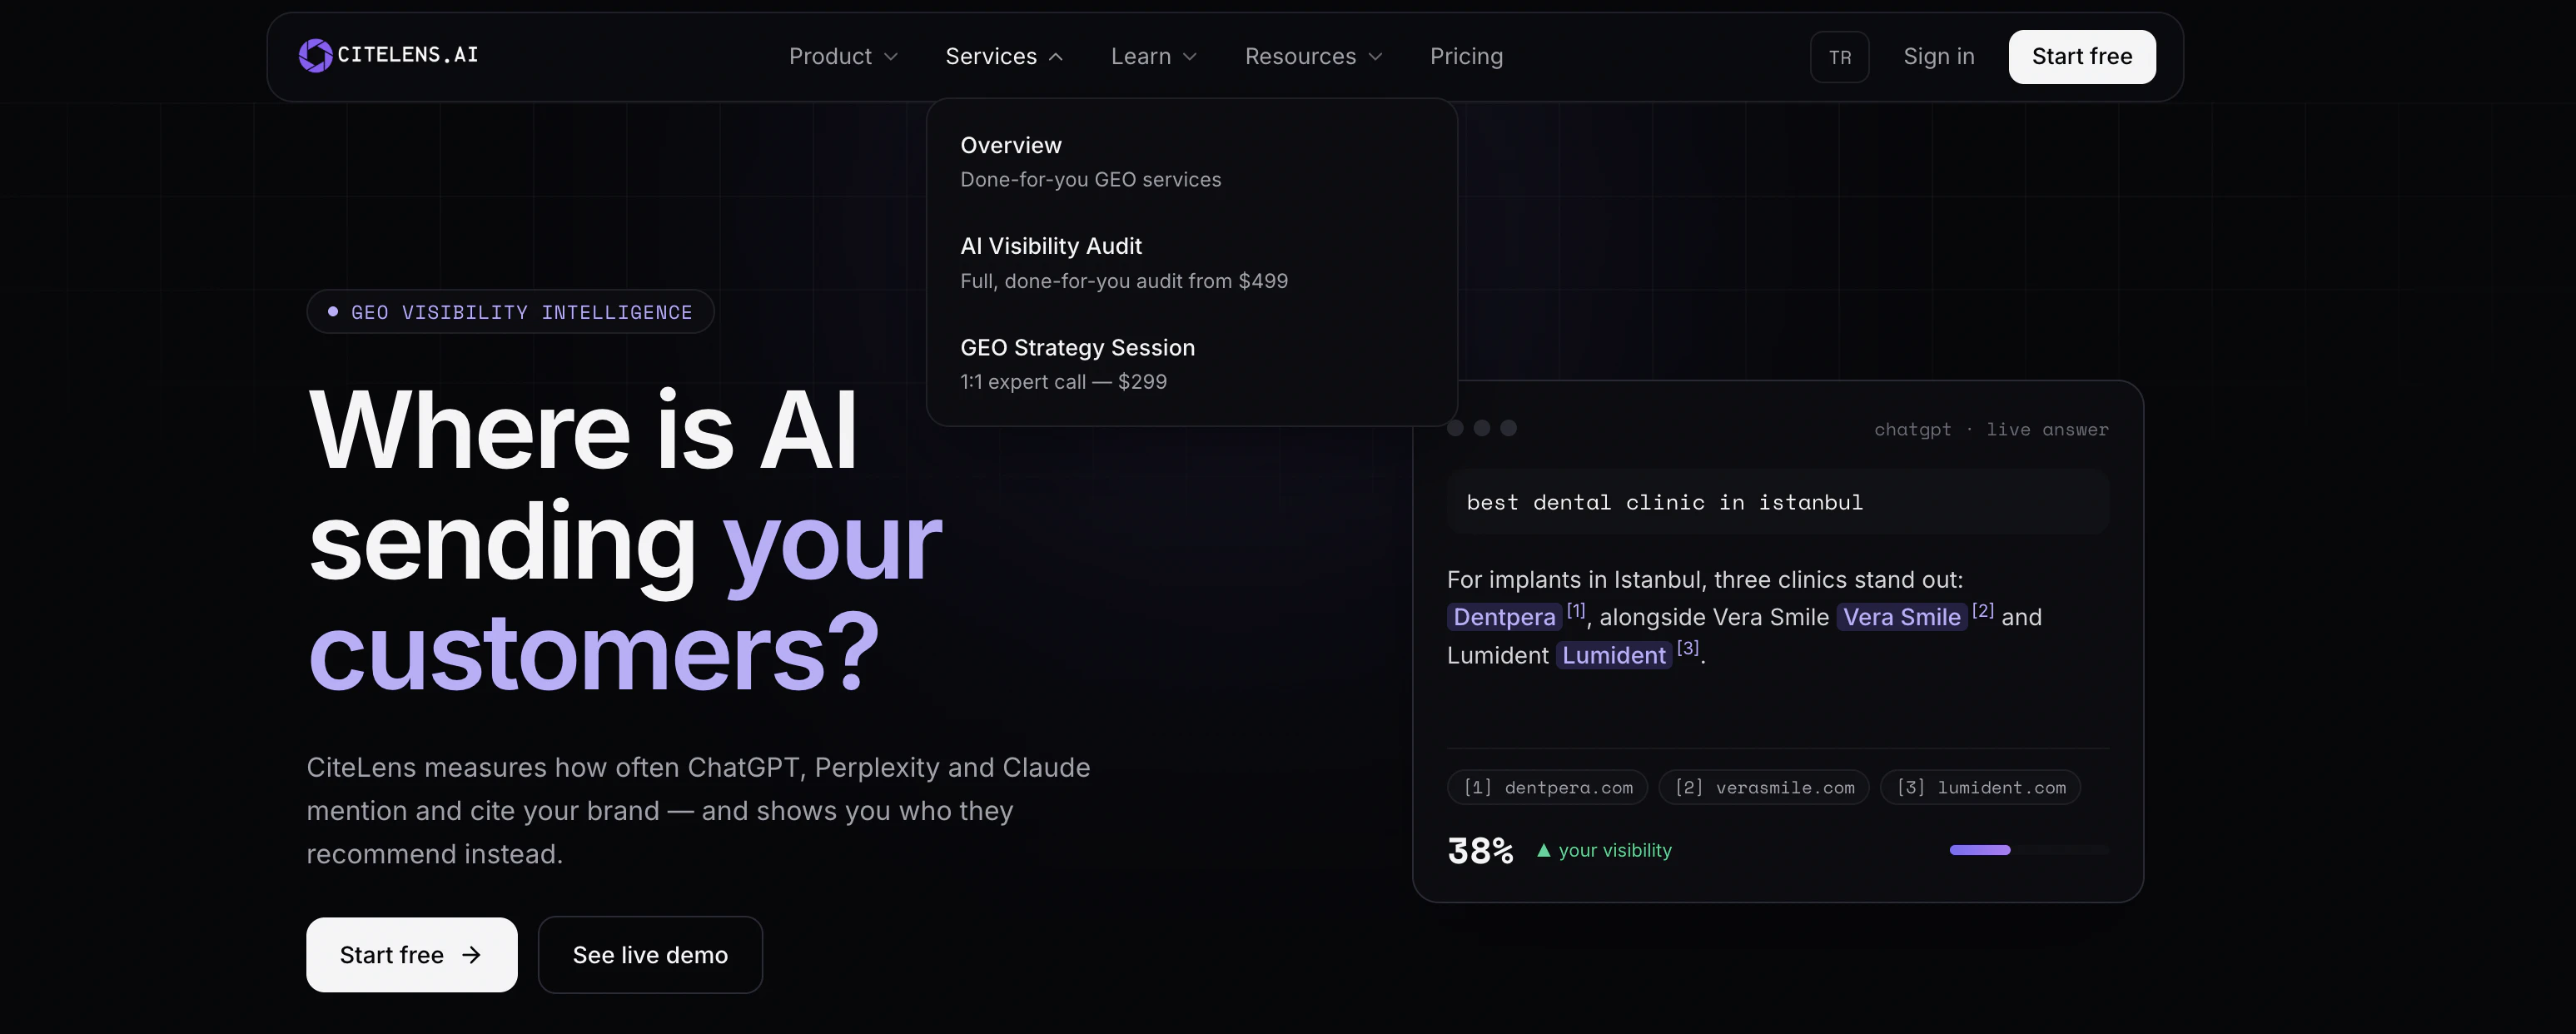Click the highlighted Dentpera mention
Image resolution: width=2576 pixels, height=1034 pixels.
click(1504, 617)
